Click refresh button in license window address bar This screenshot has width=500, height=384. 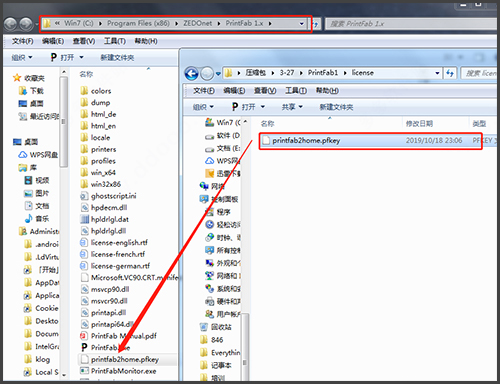coord(450,73)
